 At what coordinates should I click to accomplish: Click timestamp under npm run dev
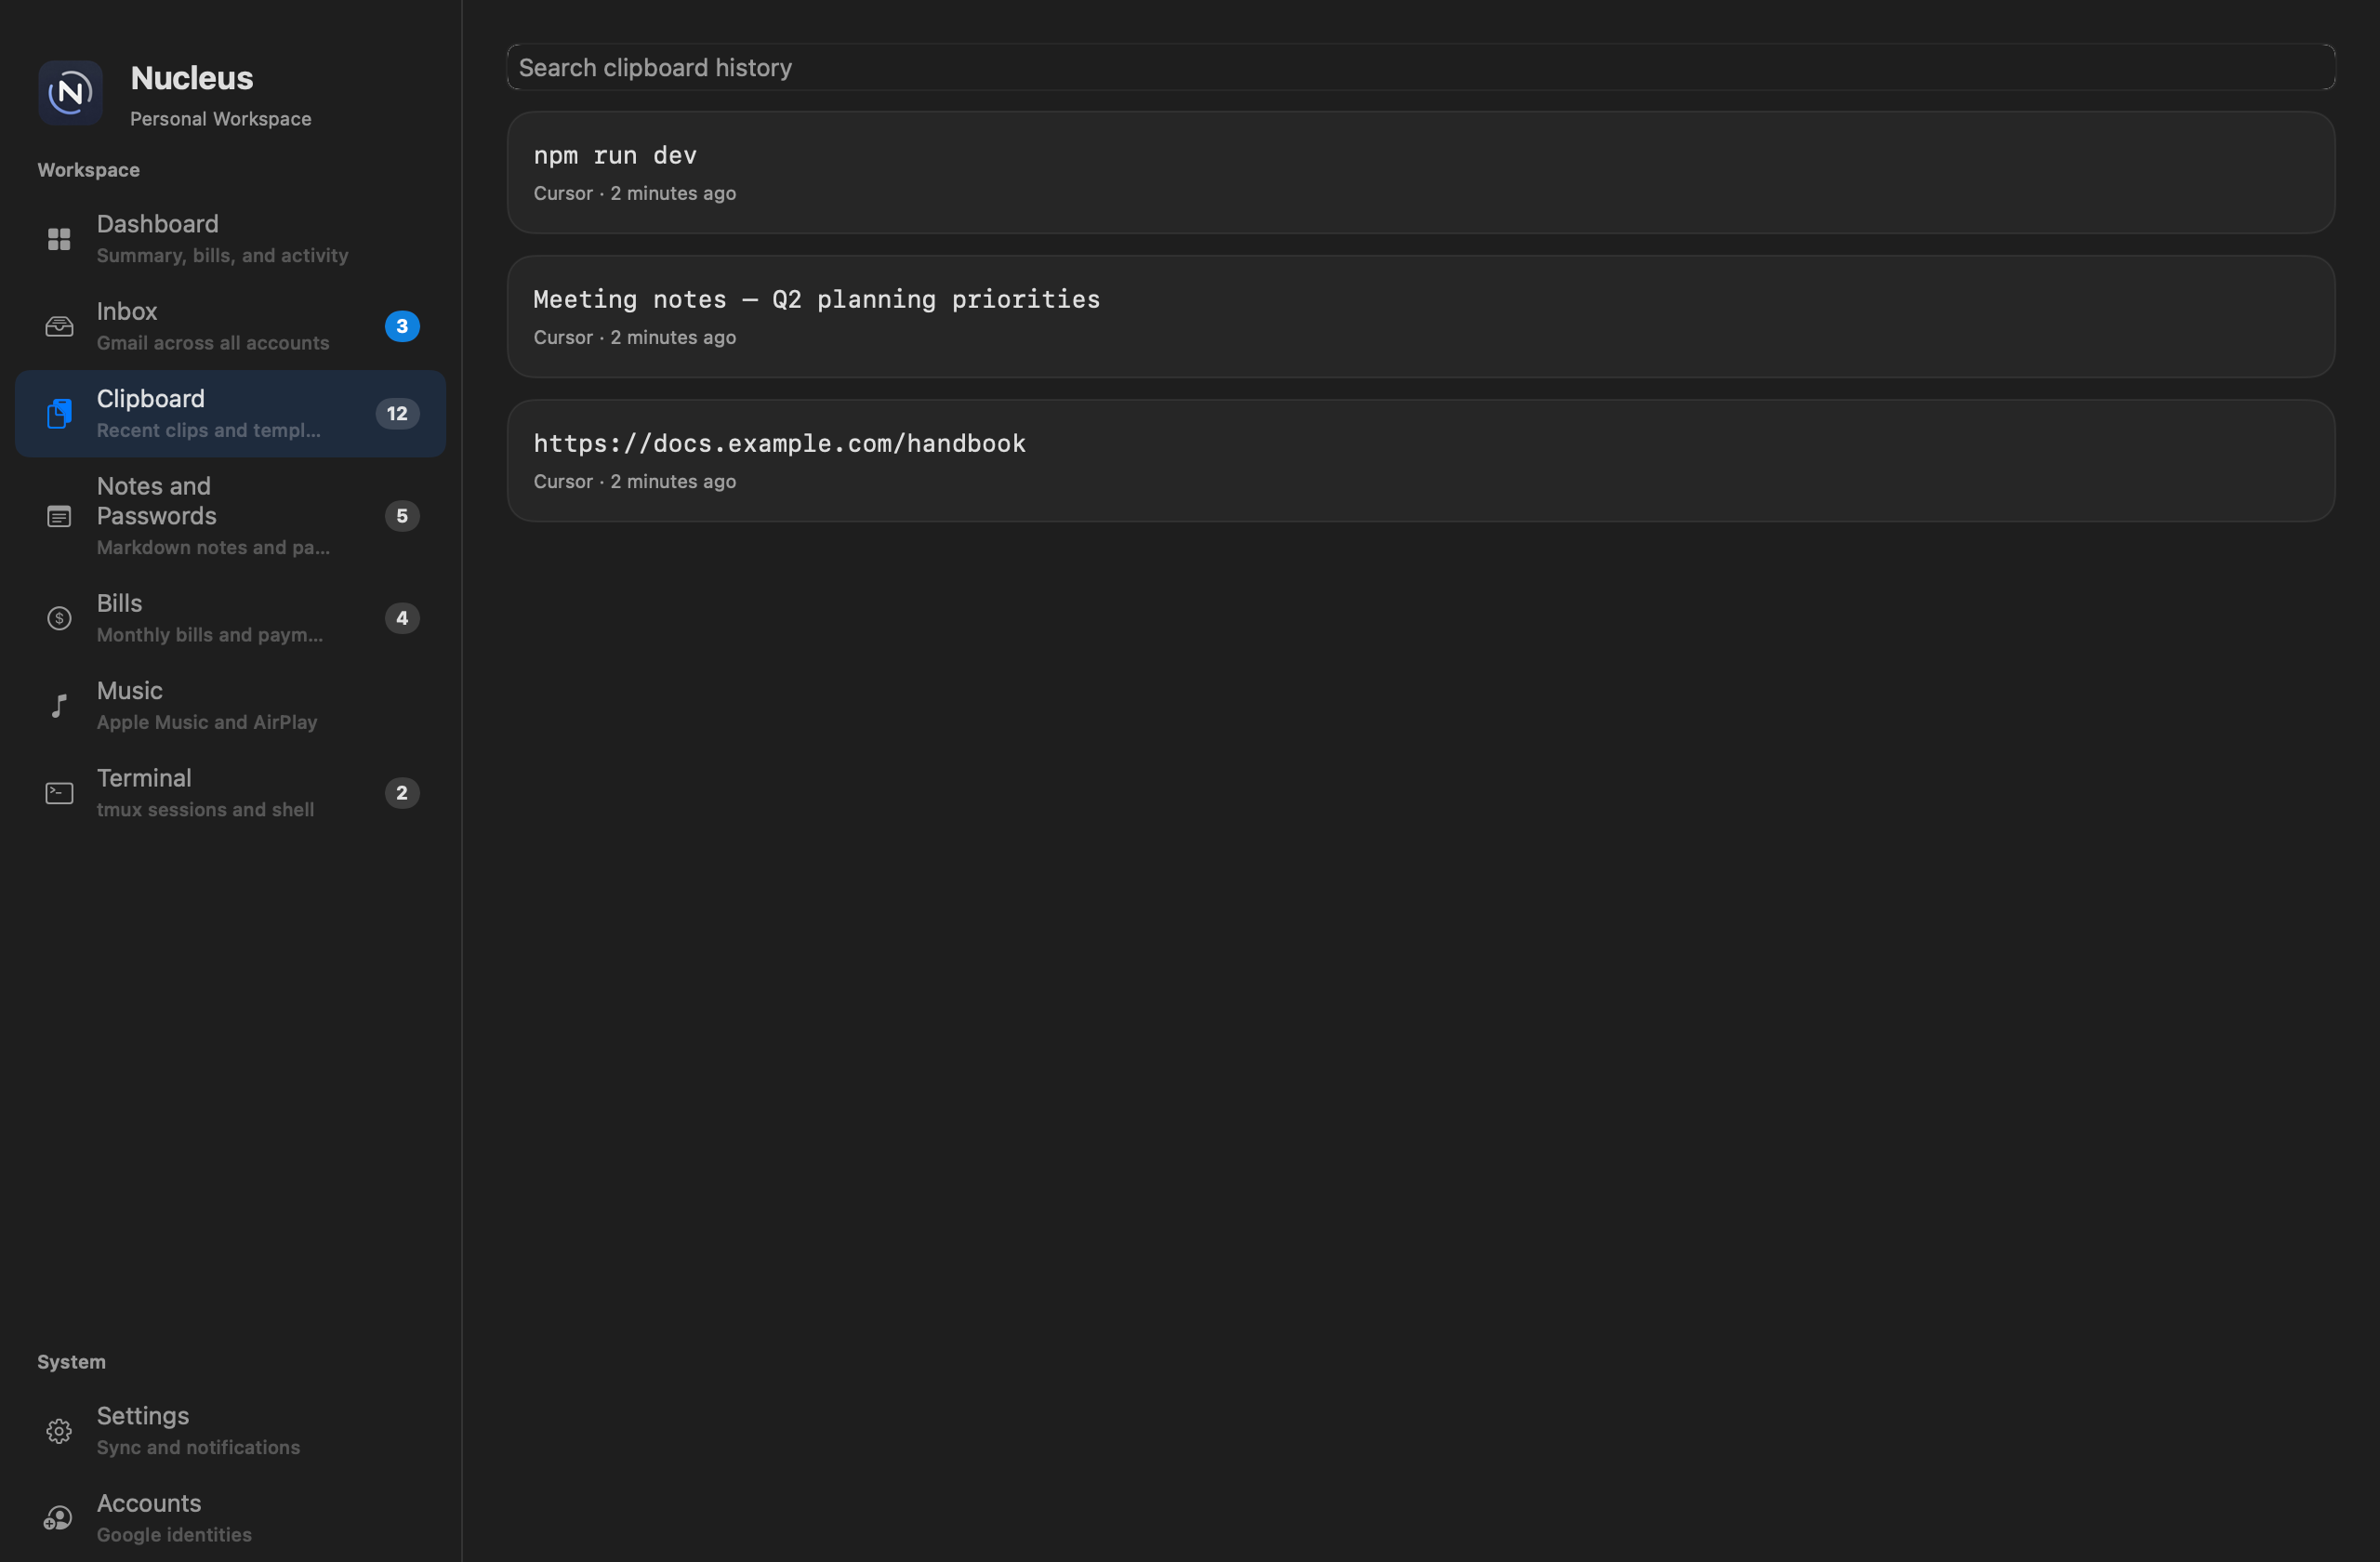tap(634, 193)
